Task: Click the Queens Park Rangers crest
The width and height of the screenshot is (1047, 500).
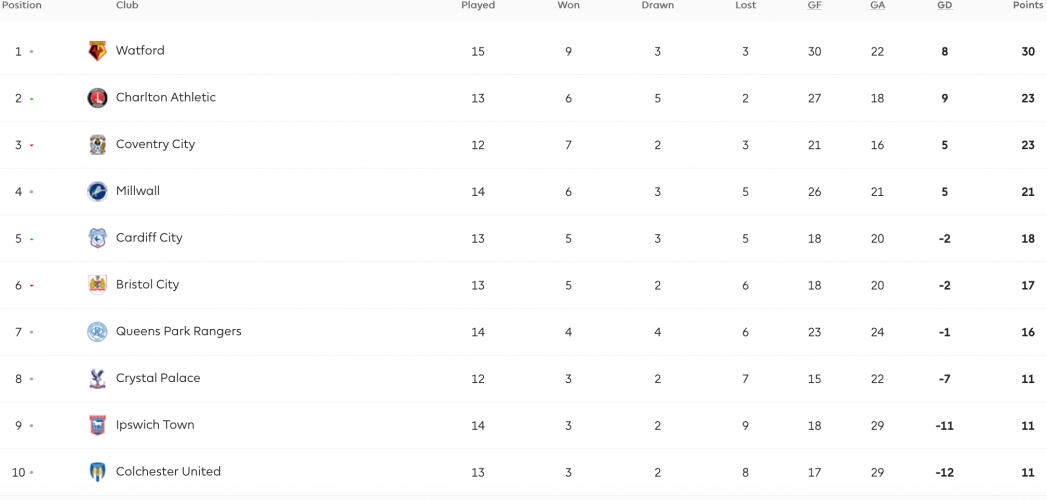Action: tap(97, 331)
